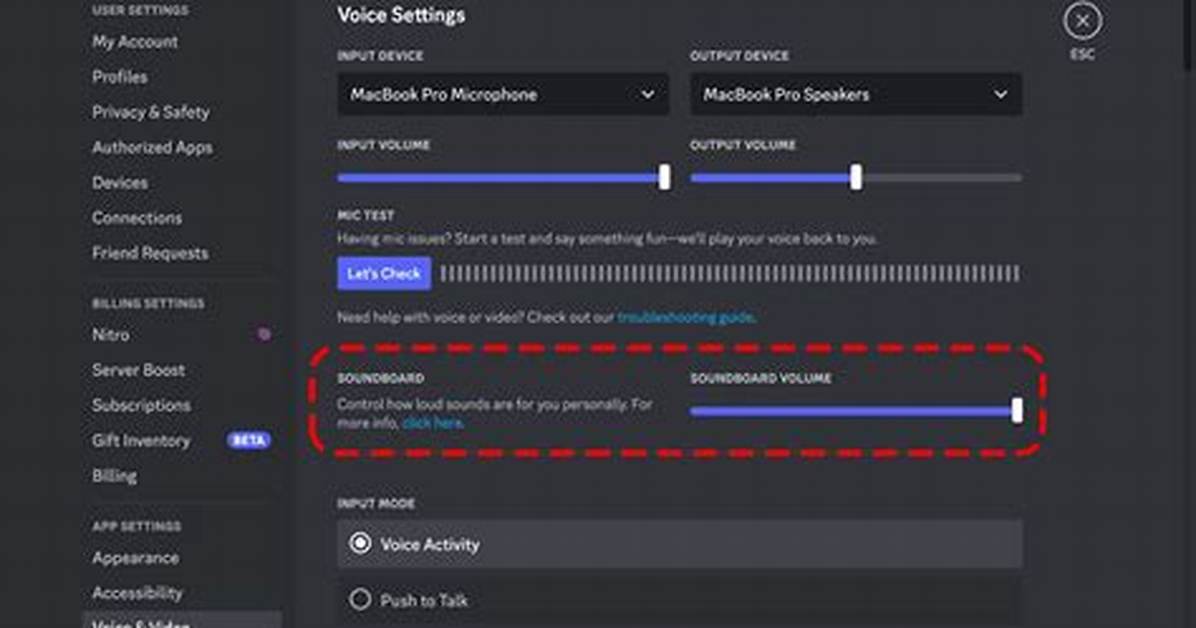Open Gift Inventory page

tap(141, 440)
